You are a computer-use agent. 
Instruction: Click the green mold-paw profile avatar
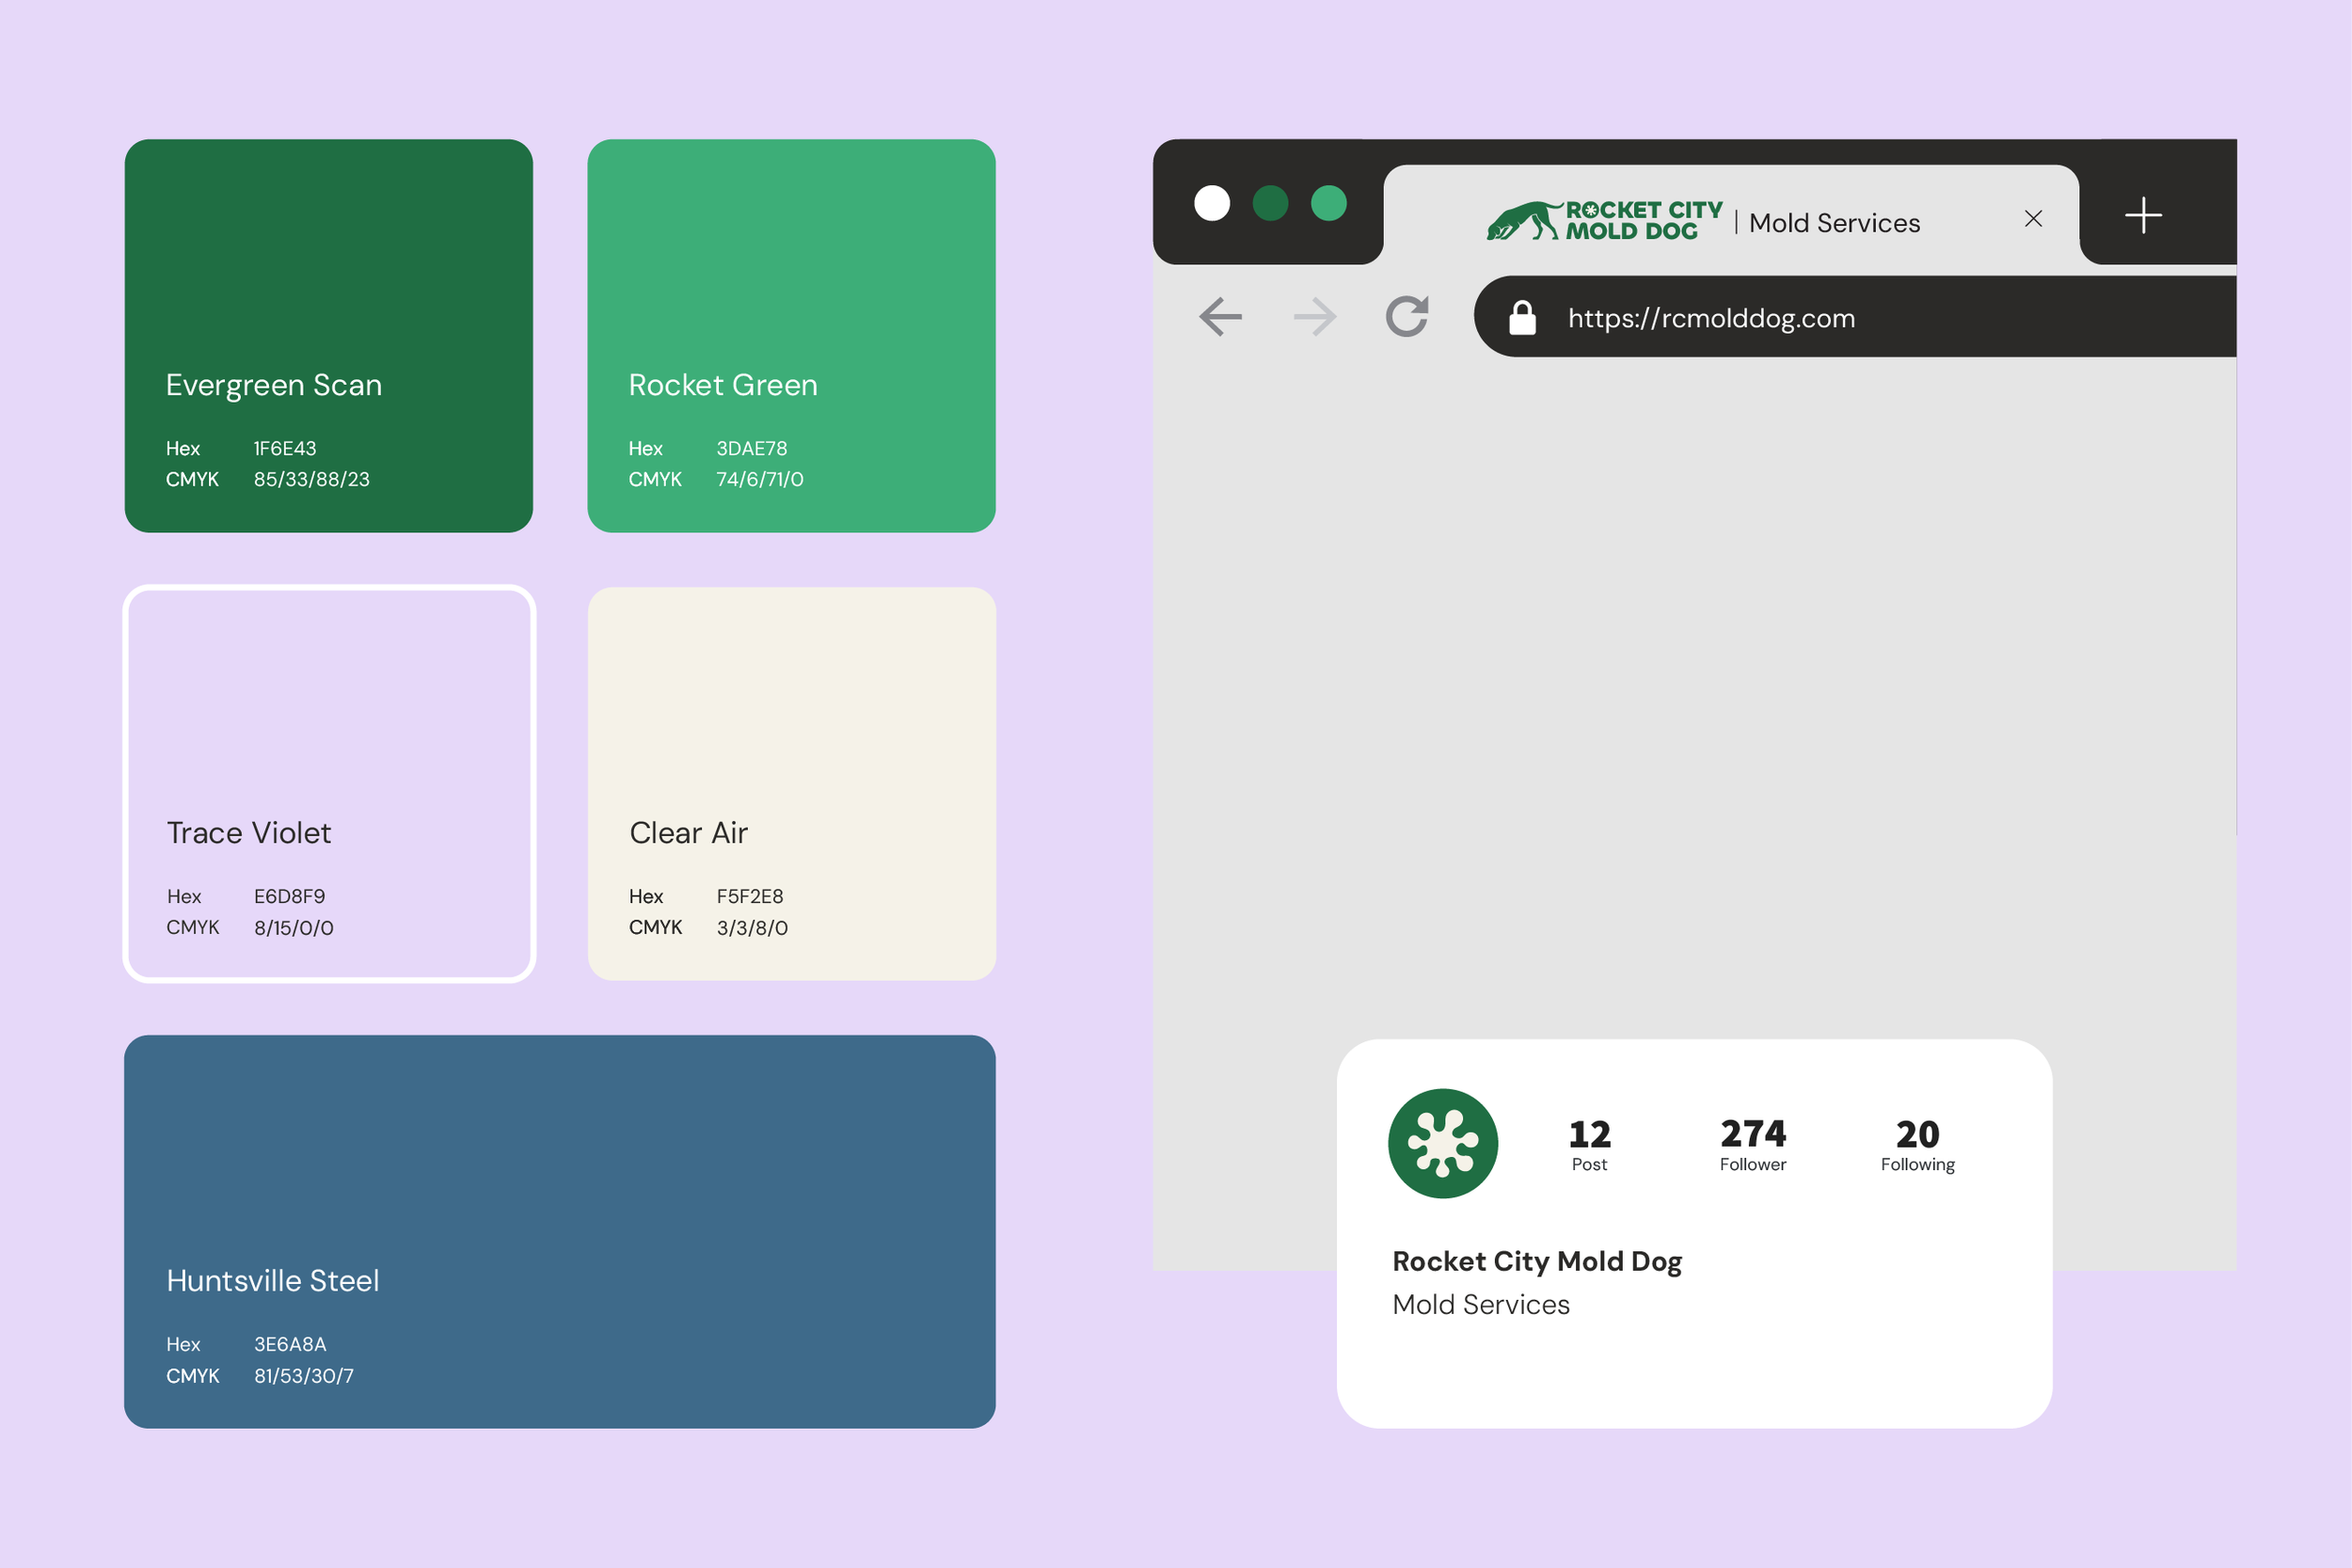point(1442,1143)
